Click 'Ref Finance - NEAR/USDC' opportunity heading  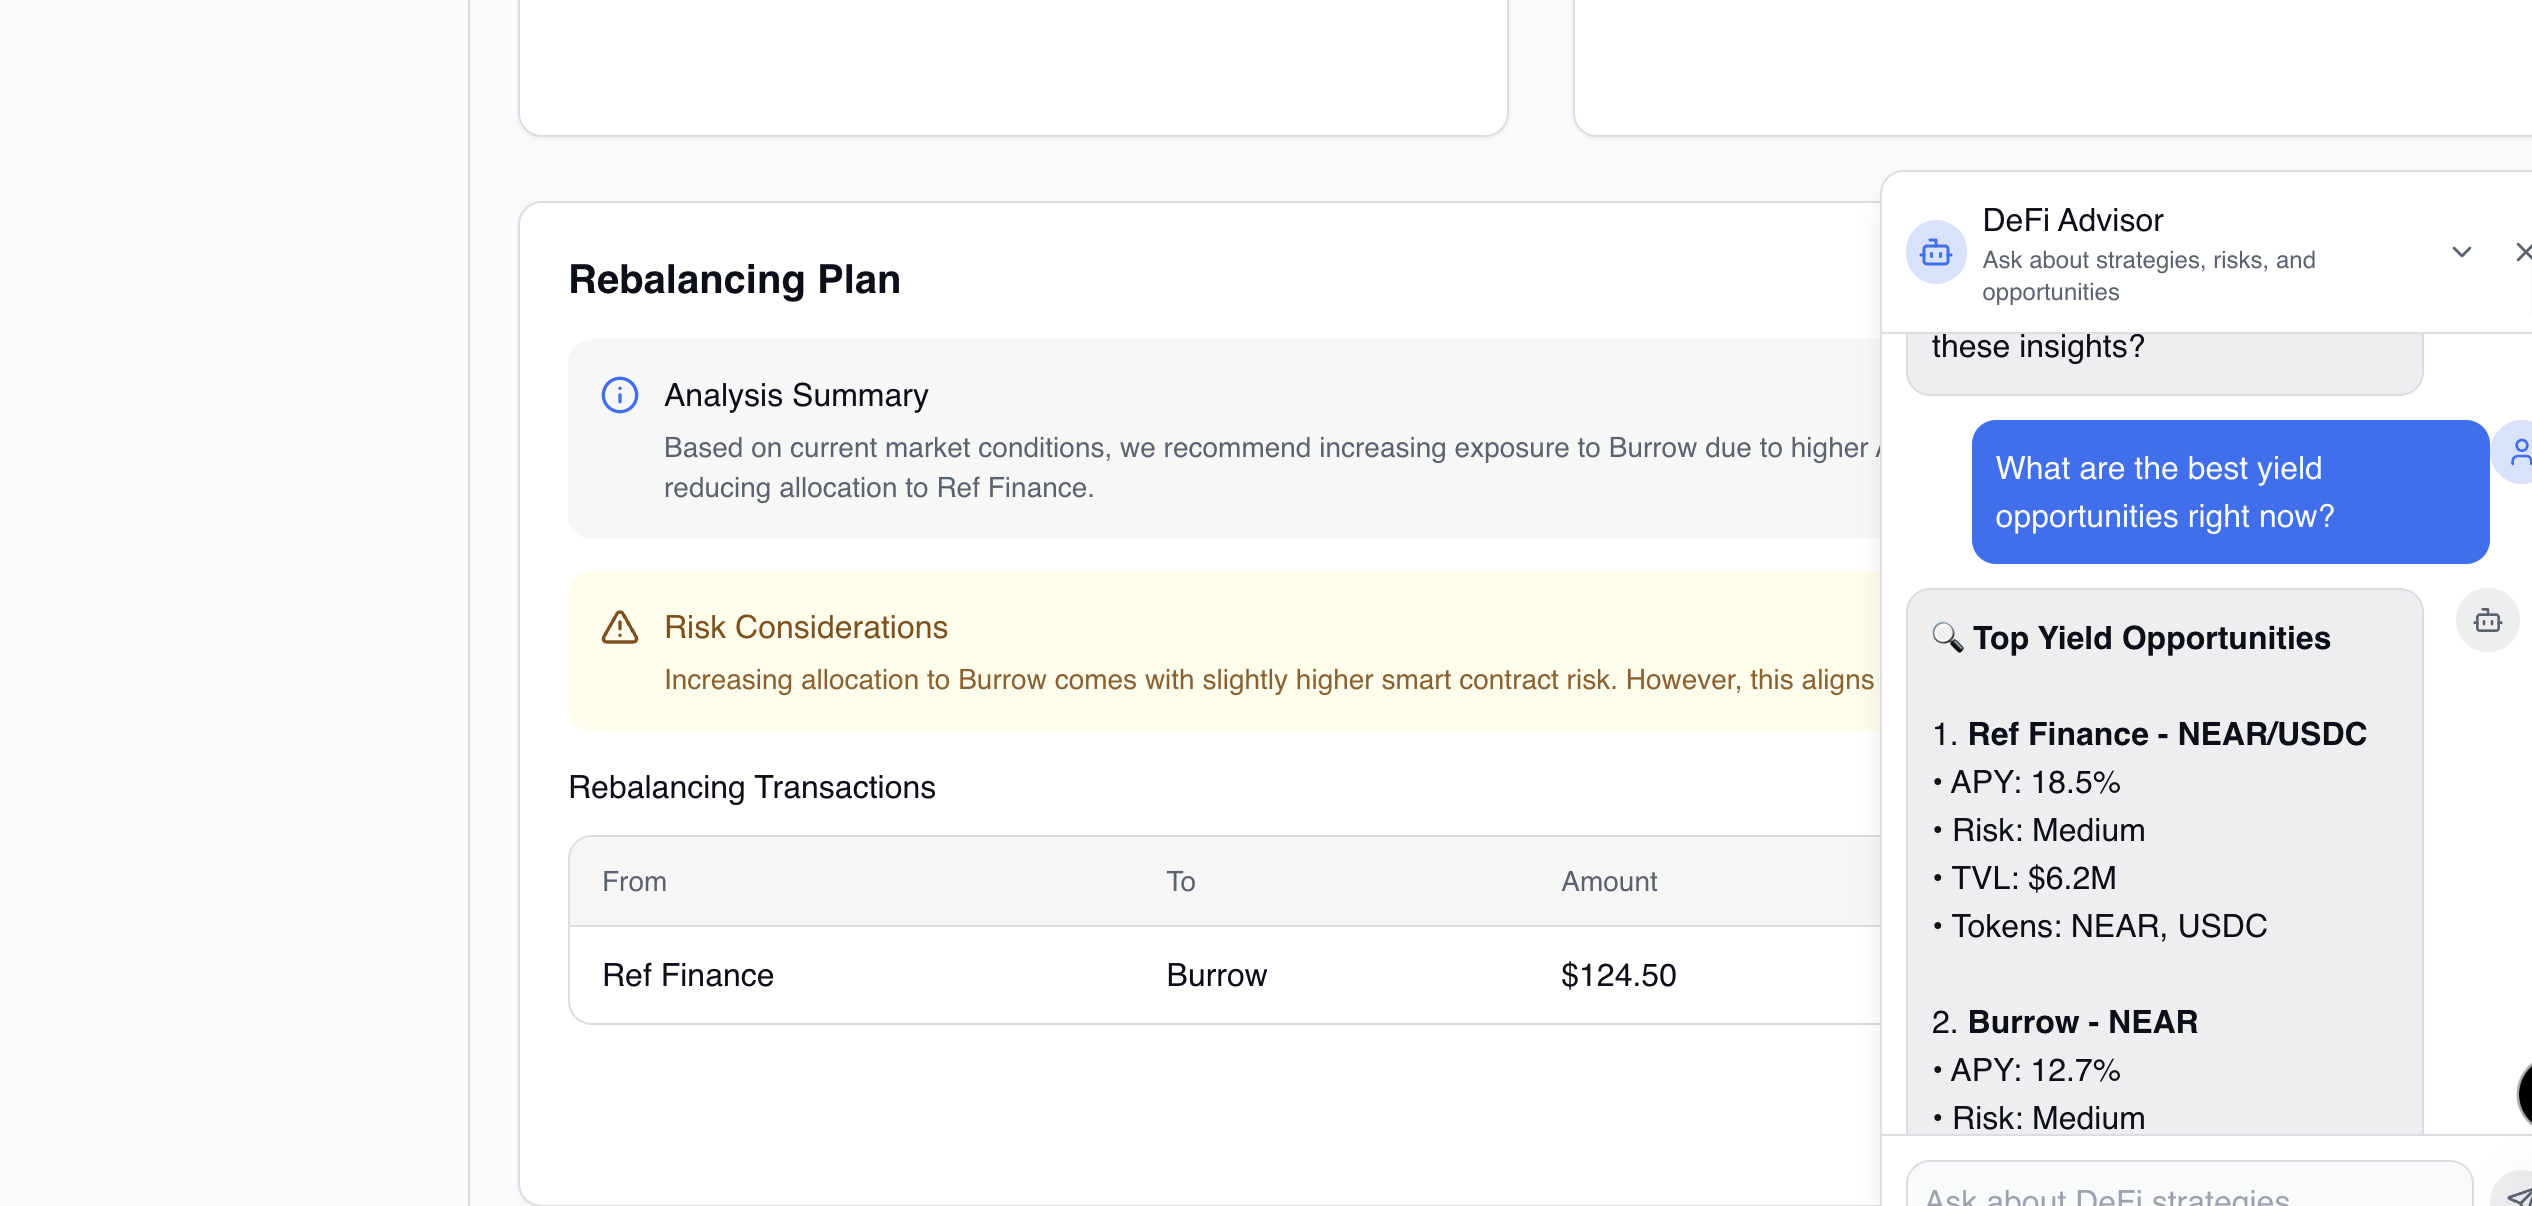2166,734
